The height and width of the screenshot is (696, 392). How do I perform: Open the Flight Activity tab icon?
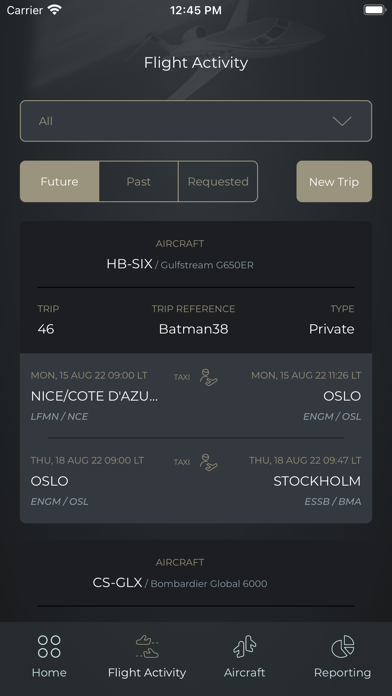click(147, 647)
